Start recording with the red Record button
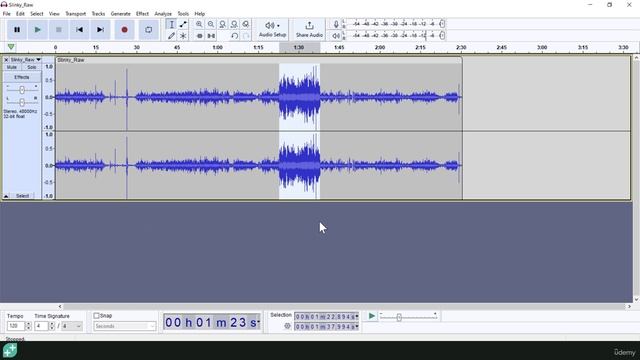This screenshot has height=360, width=640. tap(124, 30)
